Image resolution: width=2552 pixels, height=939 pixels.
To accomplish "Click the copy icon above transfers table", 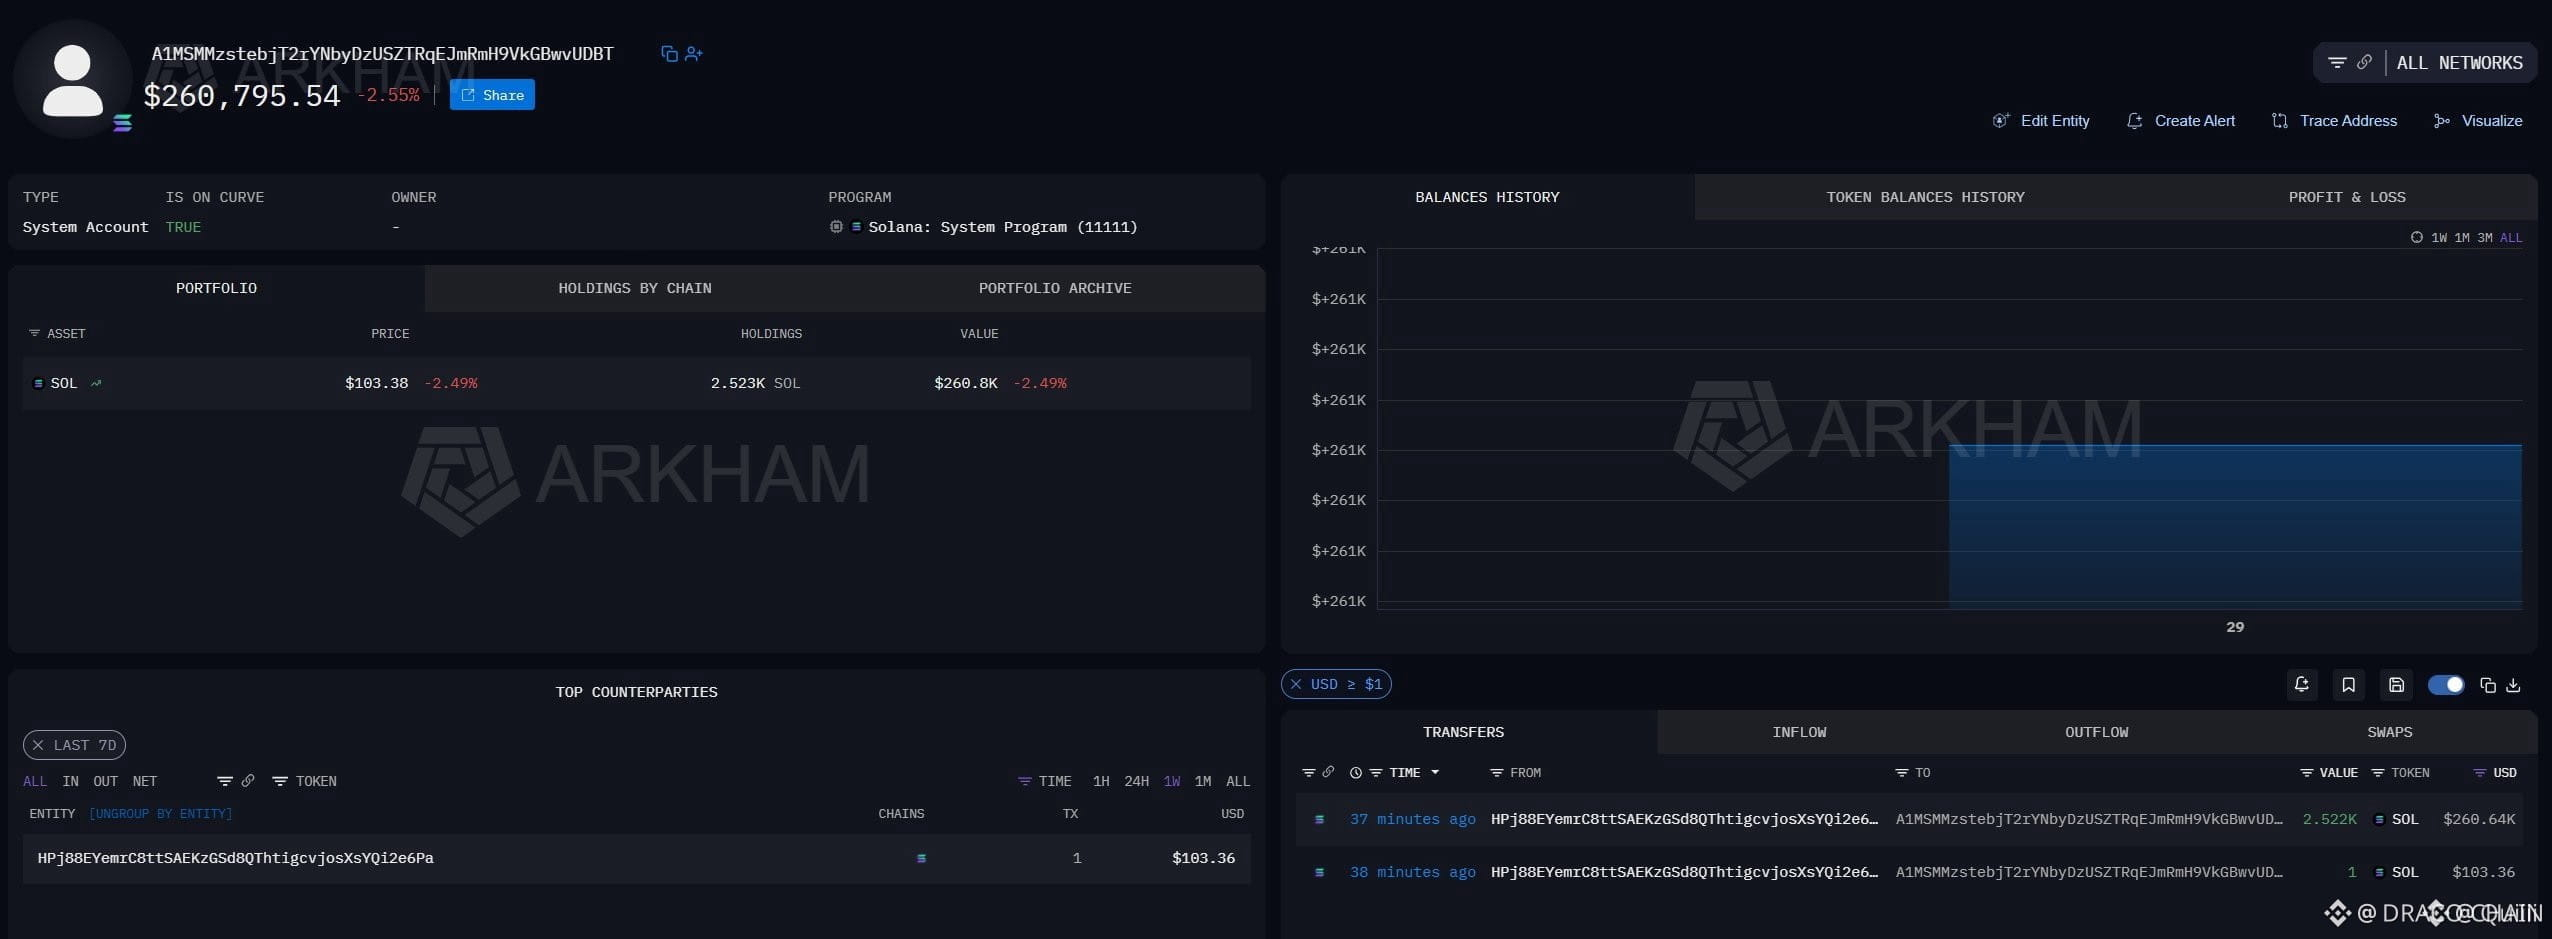I will click(2488, 685).
